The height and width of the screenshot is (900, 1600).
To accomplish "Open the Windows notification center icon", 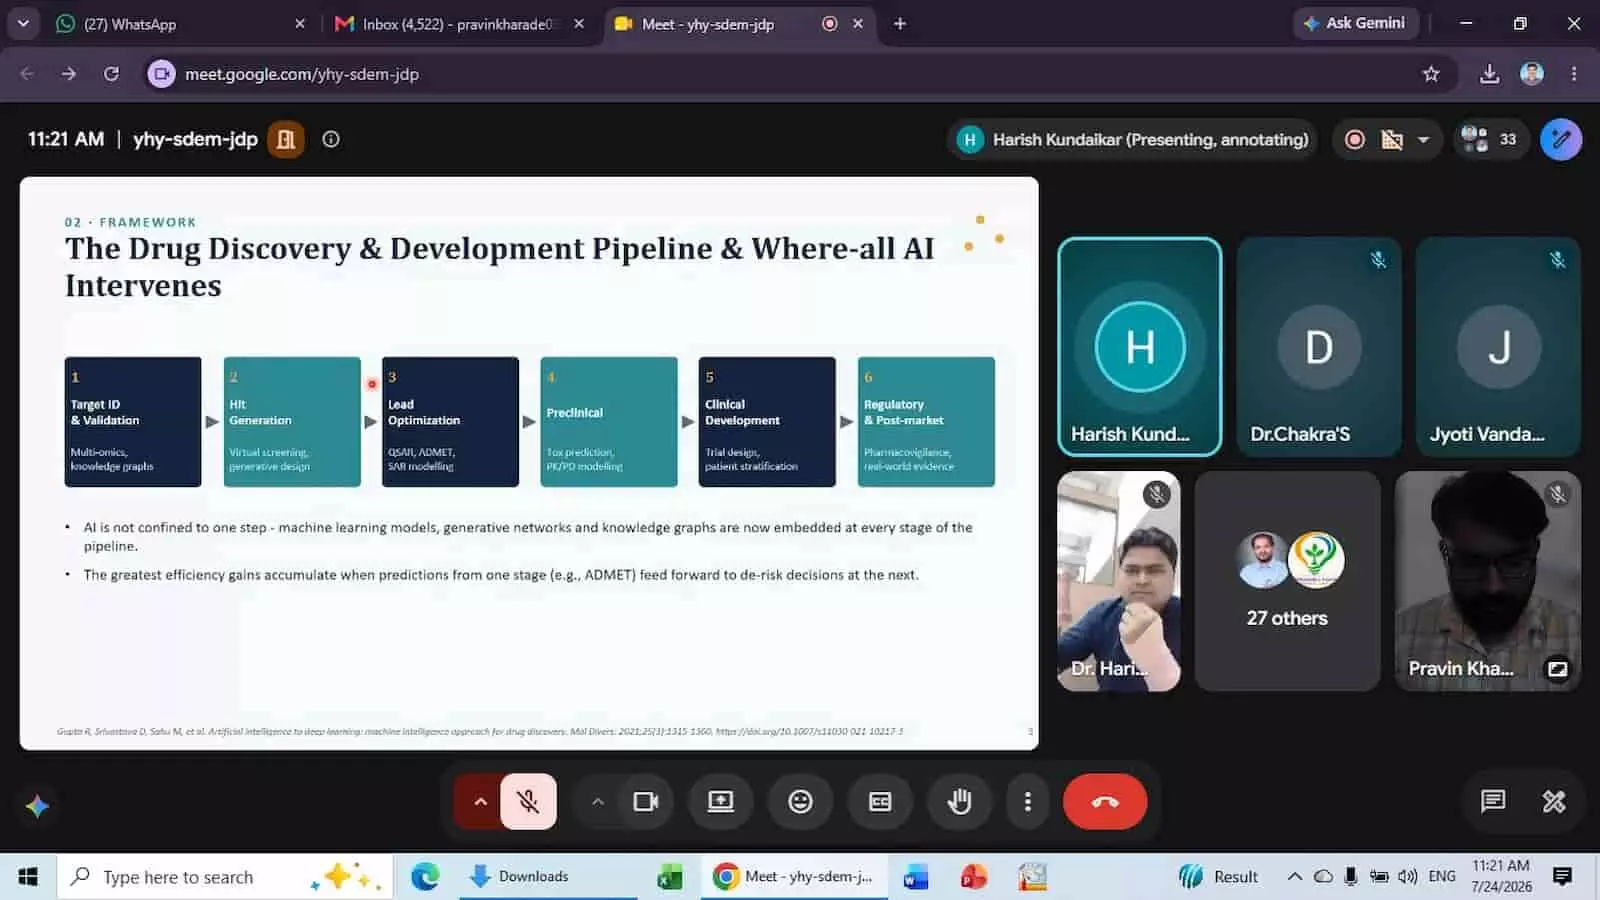I will [1563, 877].
